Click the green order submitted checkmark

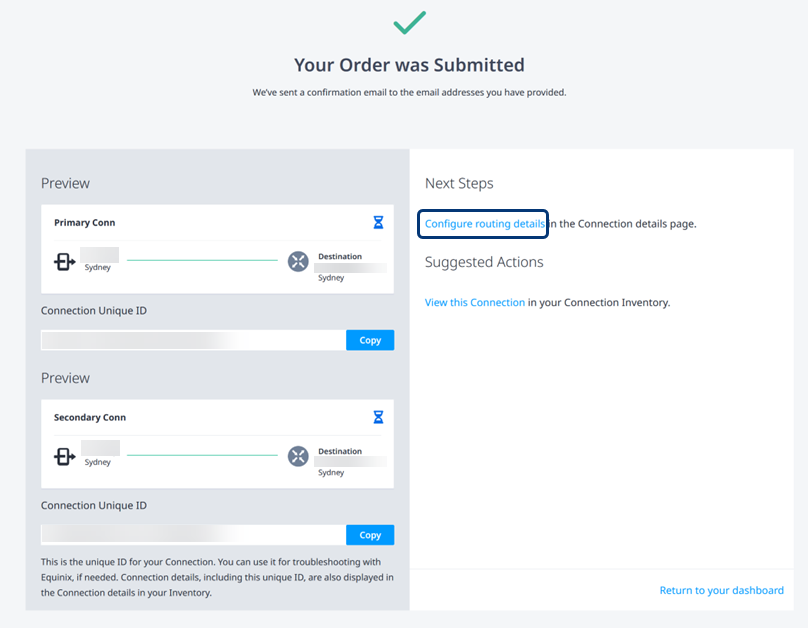point(410,23)
